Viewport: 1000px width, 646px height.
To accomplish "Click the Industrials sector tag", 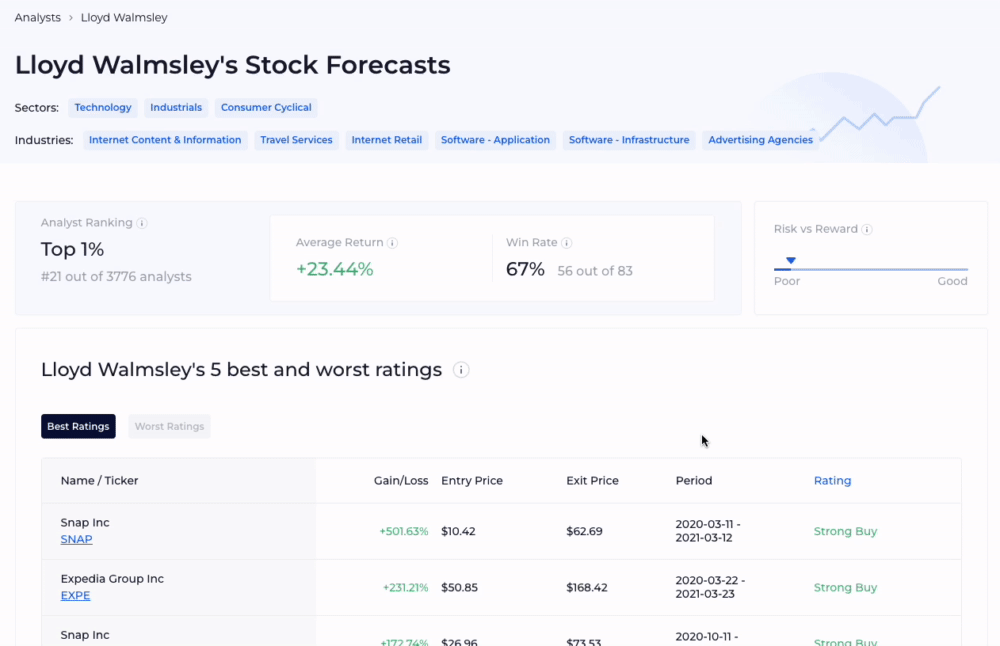I will [x=176, y=107].
